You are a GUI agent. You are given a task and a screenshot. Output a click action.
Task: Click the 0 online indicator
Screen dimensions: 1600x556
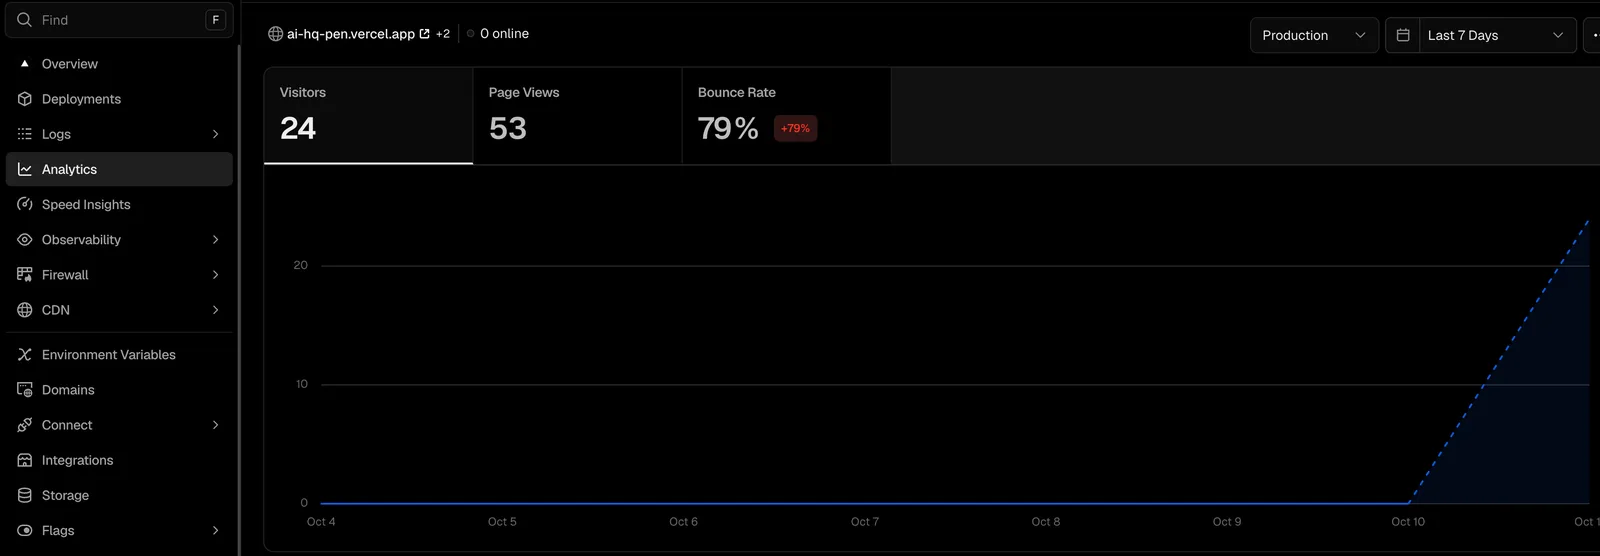498,34
